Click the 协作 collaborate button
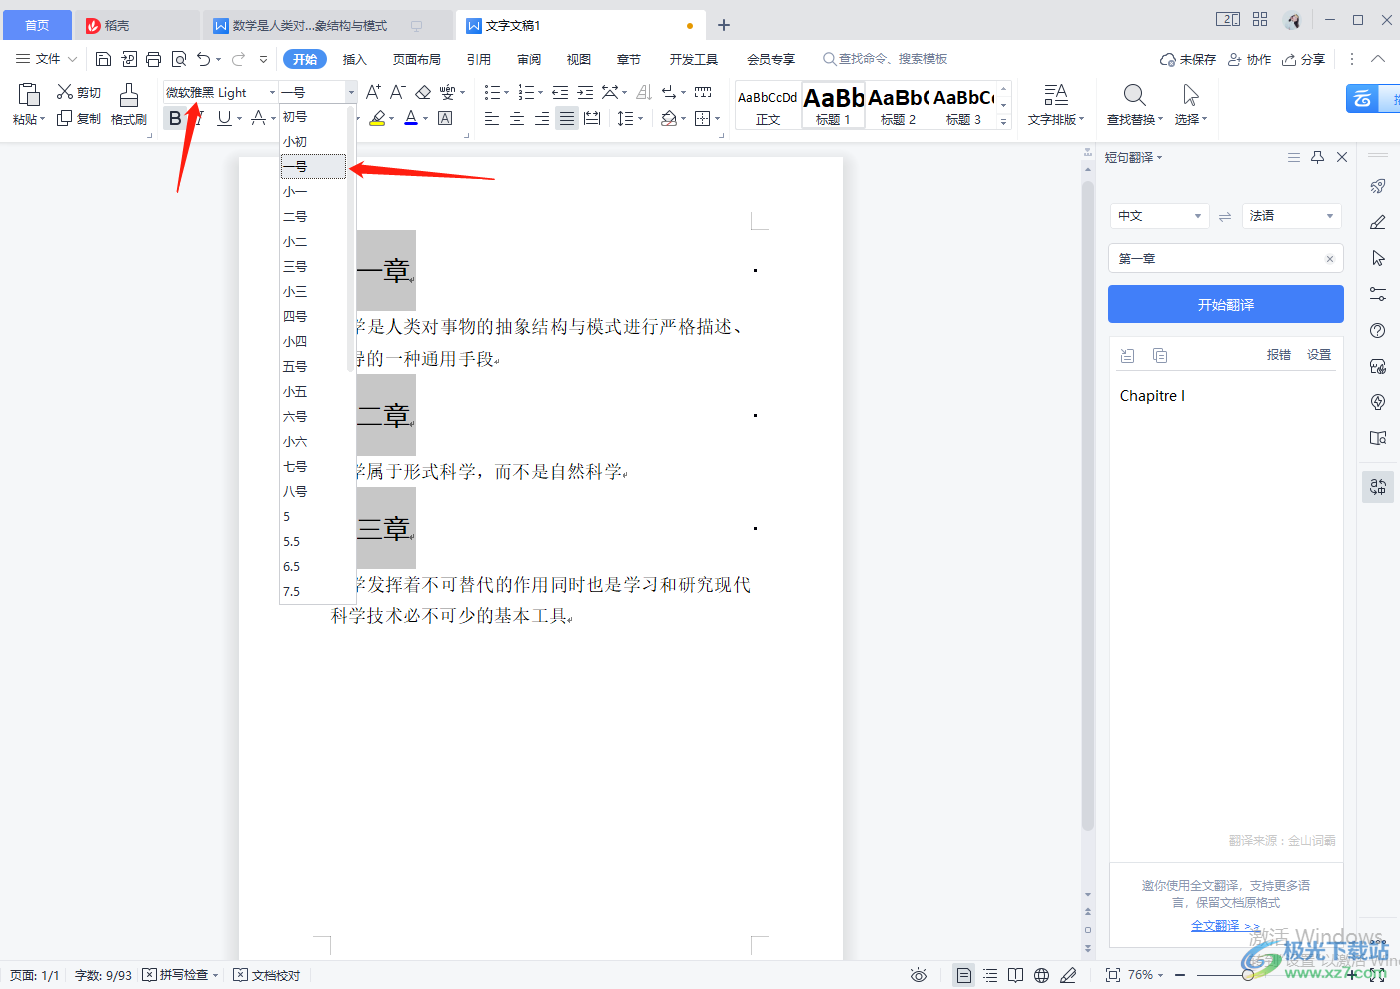Image resolution: width=1400 pixels, height=989 pixels. click(x=1250, y=59)
